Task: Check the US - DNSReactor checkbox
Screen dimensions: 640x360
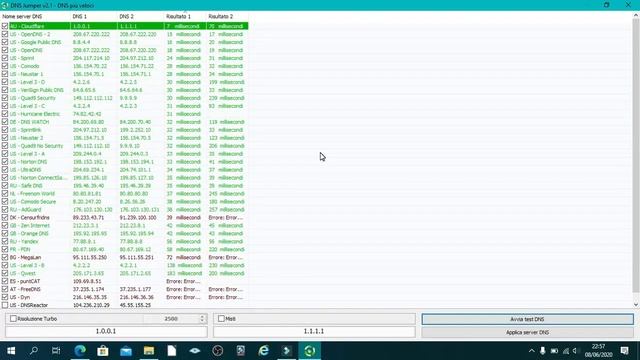Action: click(5, 305)
